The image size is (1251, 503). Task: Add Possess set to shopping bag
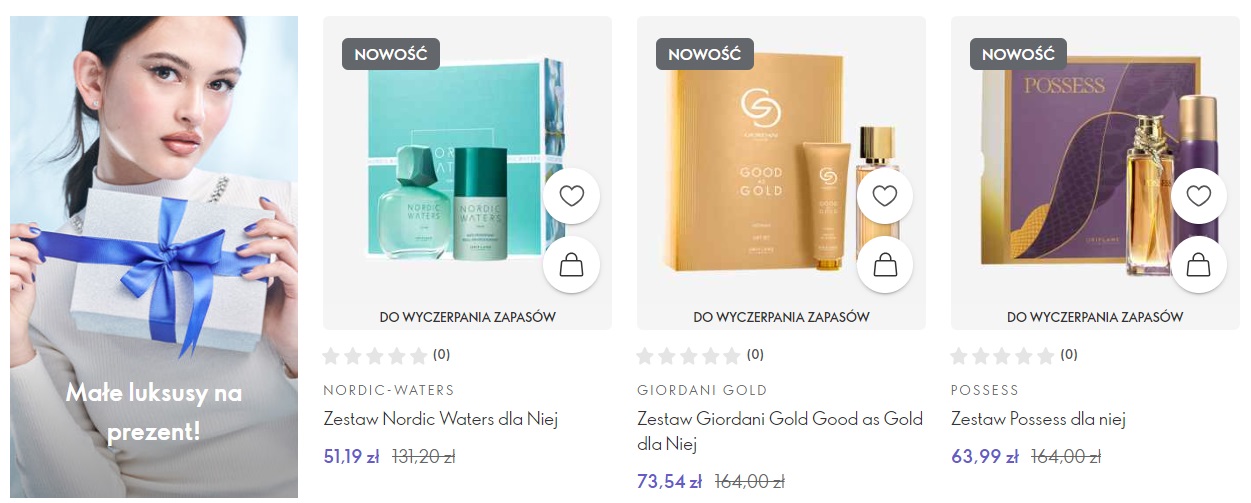tap(1199, 265)
